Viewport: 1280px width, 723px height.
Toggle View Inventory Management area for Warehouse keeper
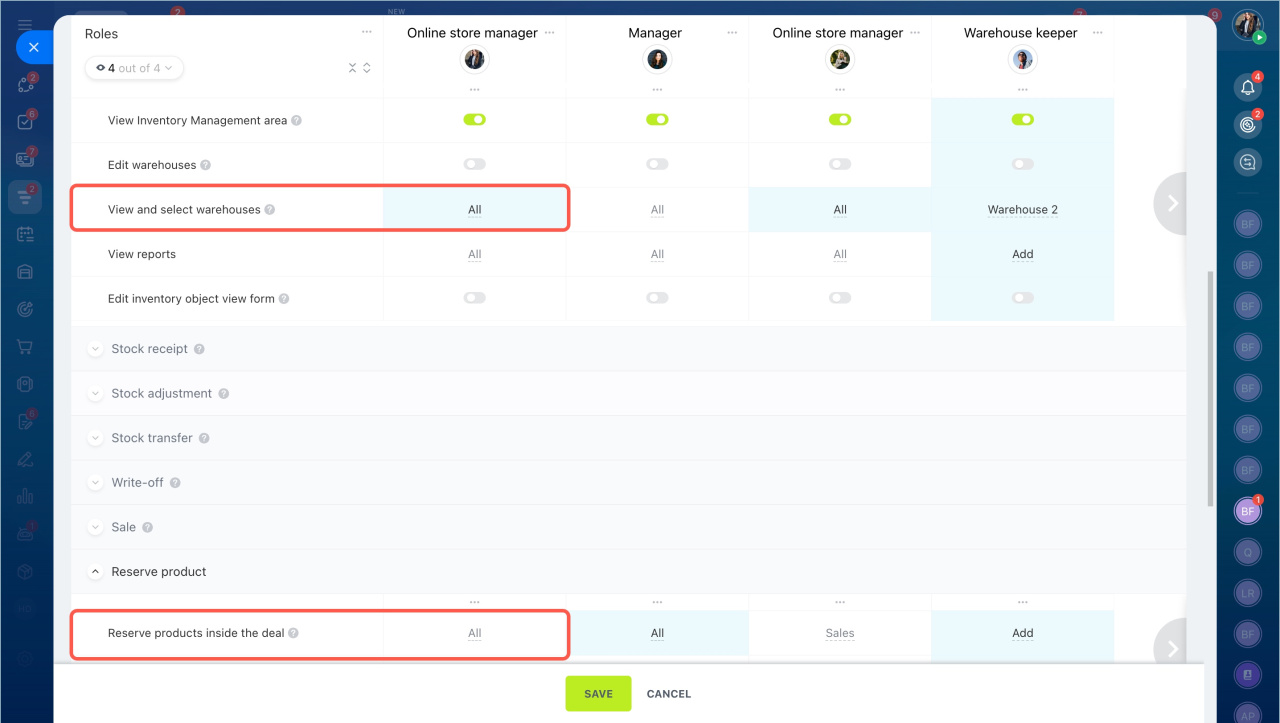[1022, 120]
